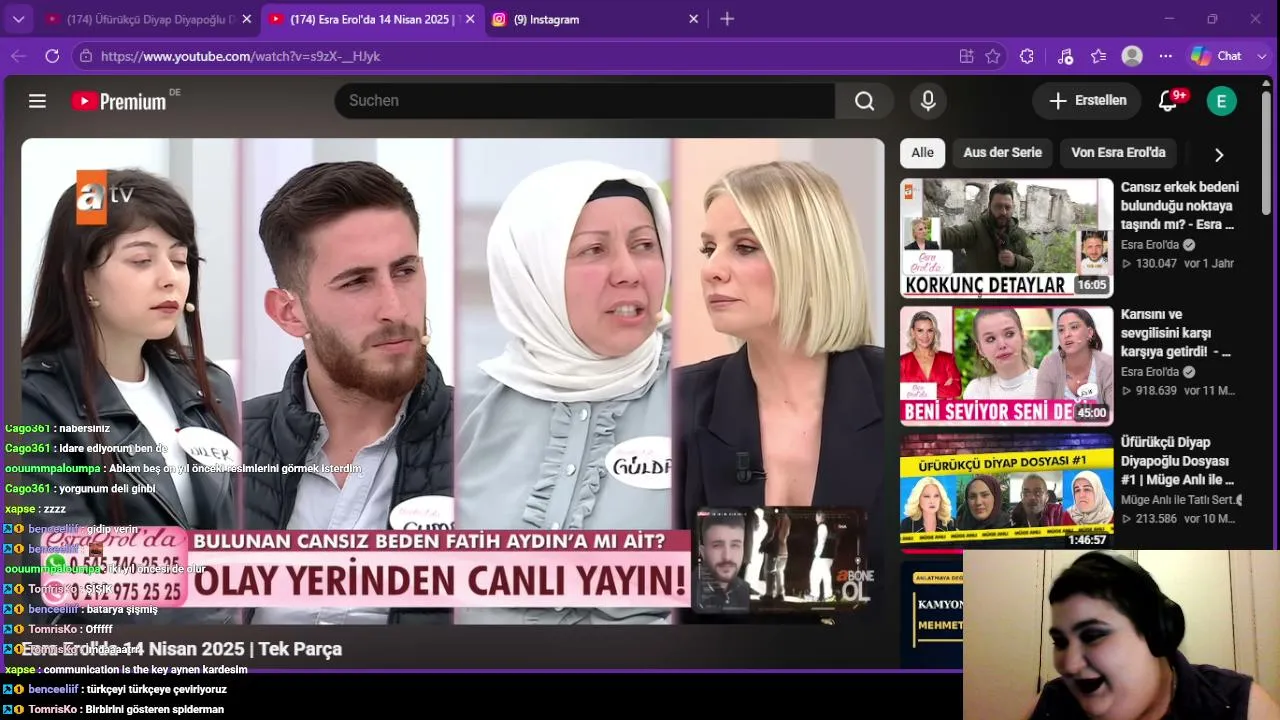
Task: Select the Esra Erol'da 14 Nisan 2025 tab
Action: (372, 19)
